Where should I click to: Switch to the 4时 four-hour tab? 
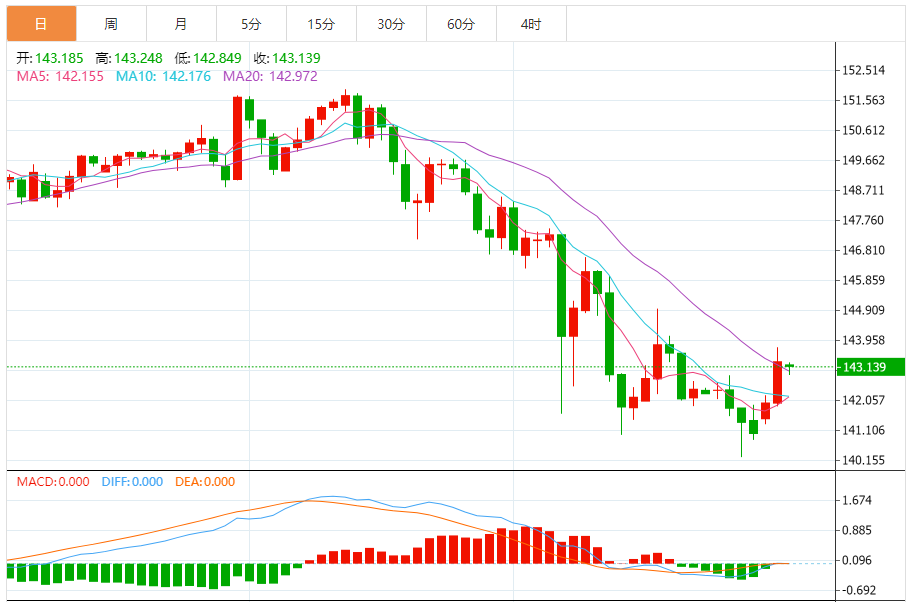point(531,24)
